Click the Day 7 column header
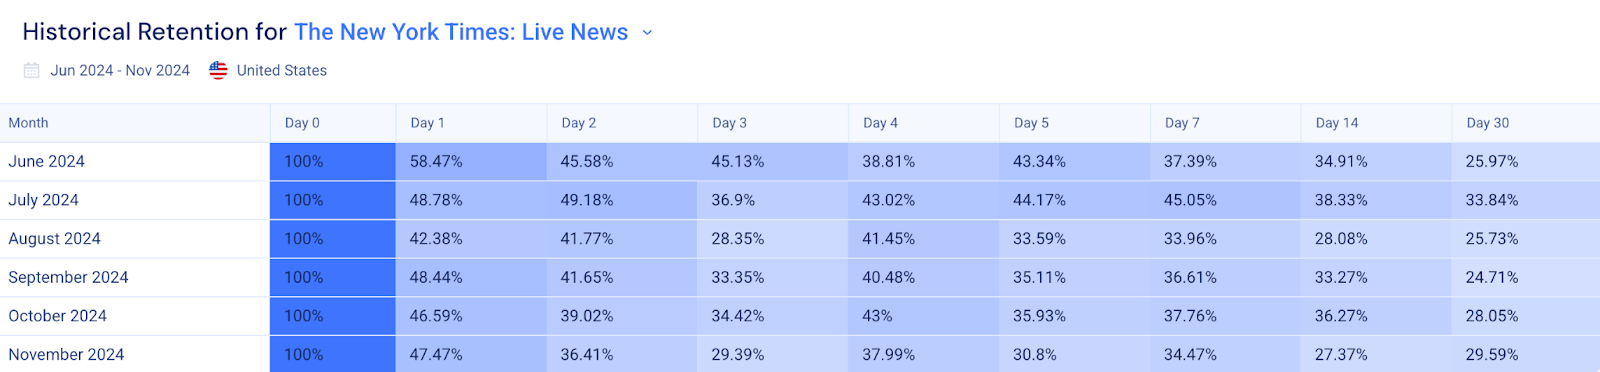 (x=1182, y=123)
